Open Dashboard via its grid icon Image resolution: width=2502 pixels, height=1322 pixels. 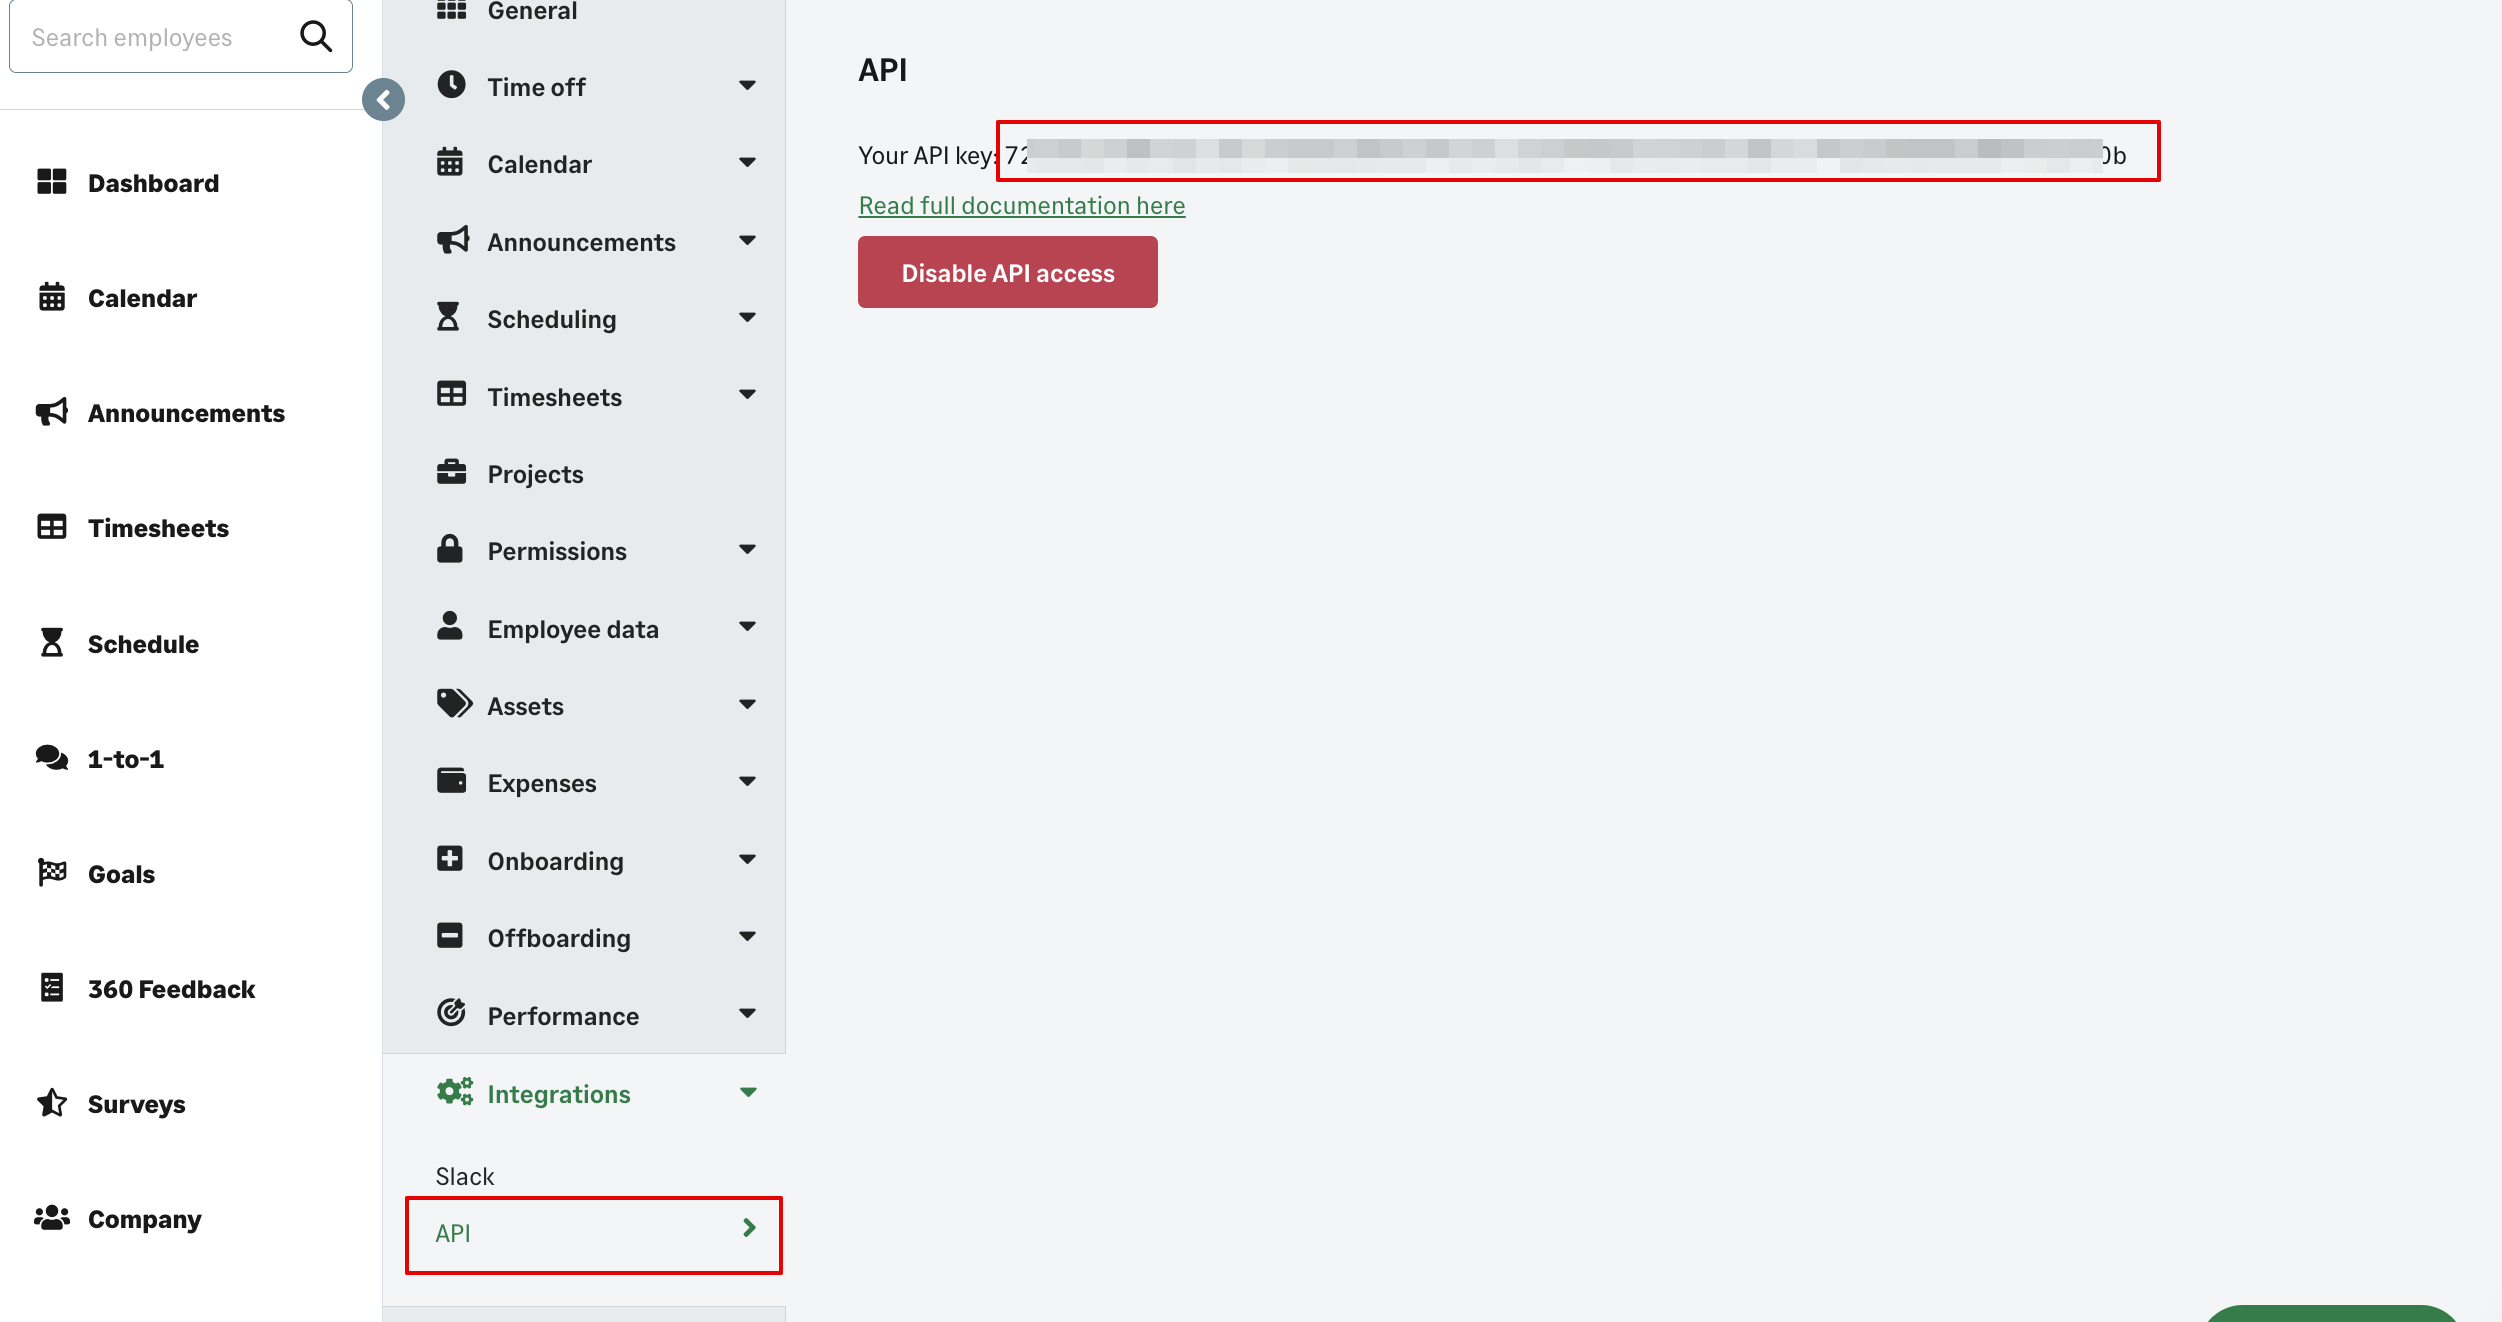pos(52,182)
